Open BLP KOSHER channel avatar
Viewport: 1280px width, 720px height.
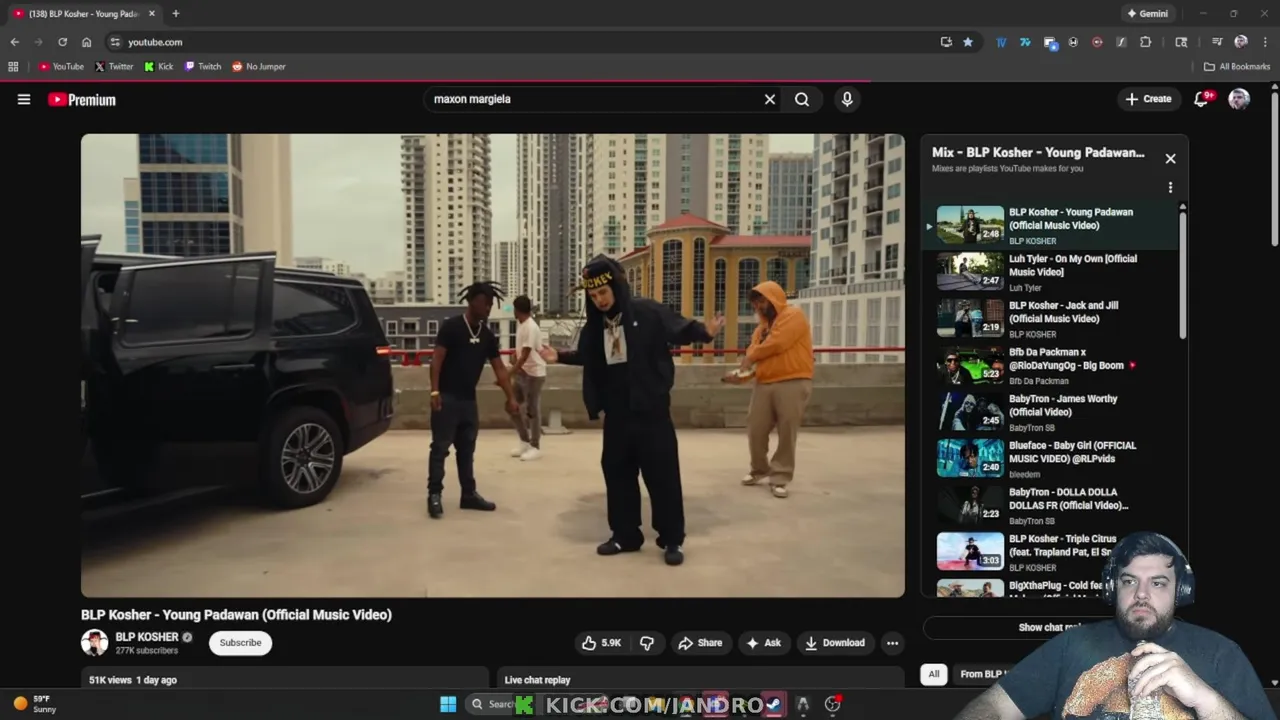(x=94, y=643)
